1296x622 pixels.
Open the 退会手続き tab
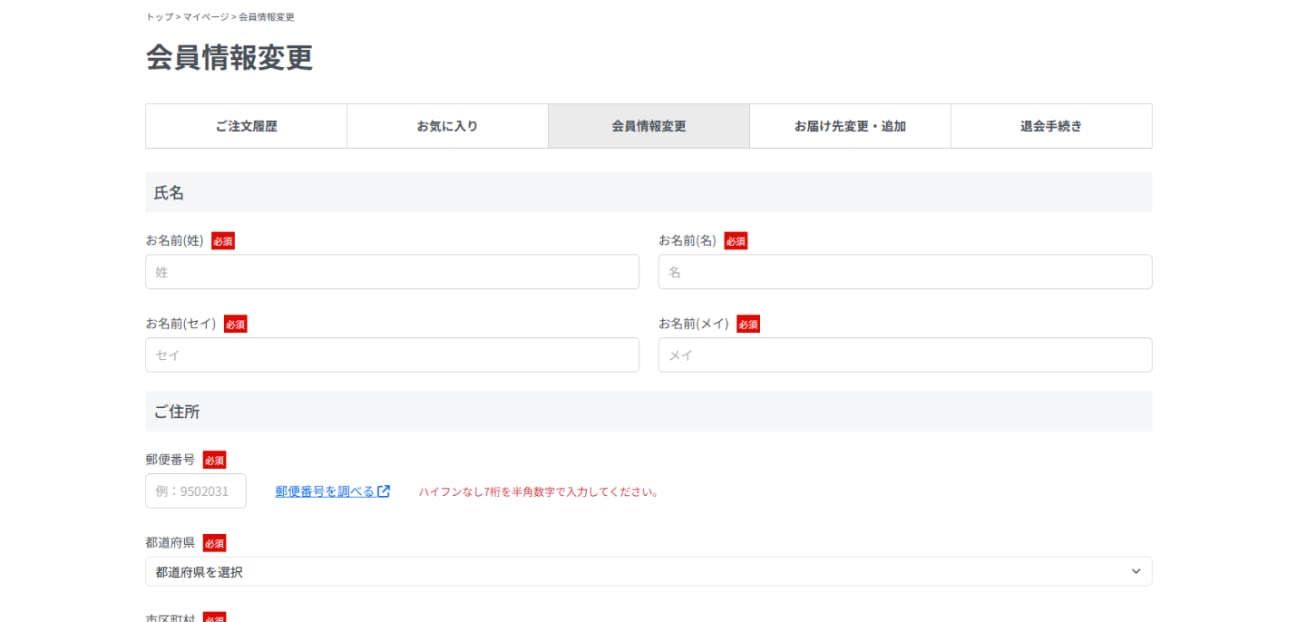point(1051,126)
